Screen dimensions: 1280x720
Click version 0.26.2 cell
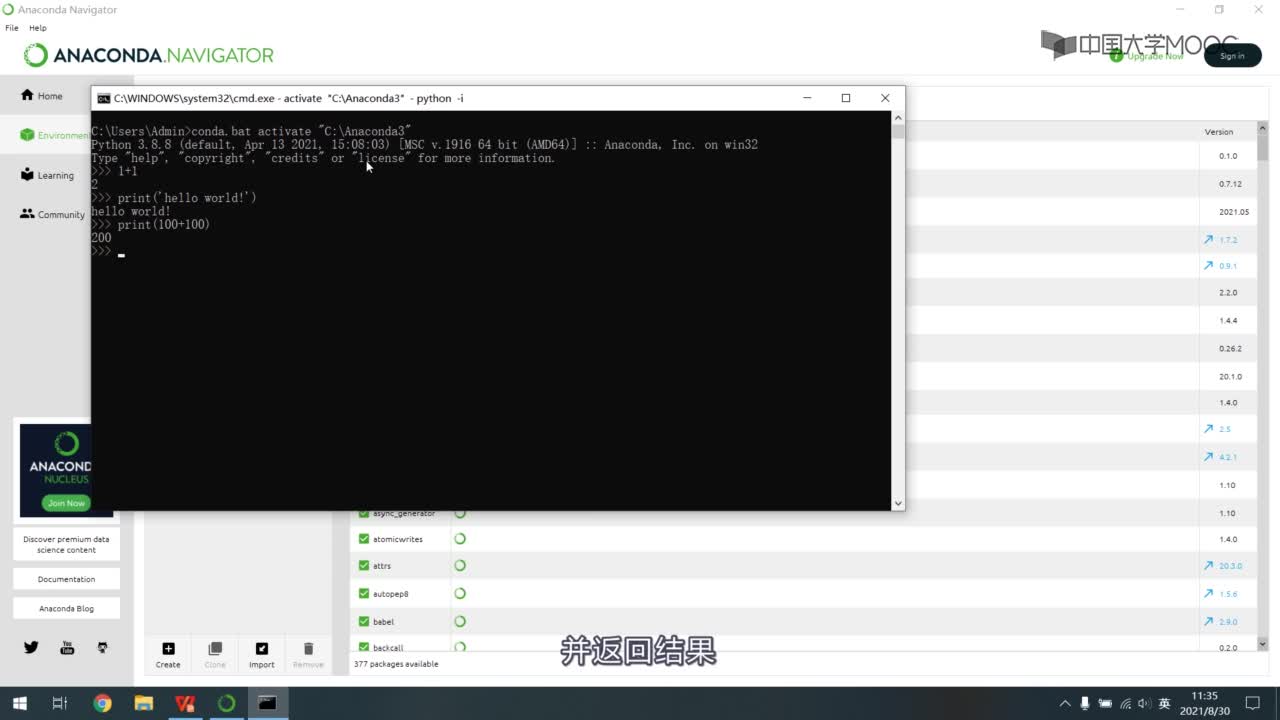(x=1230, y=349)
